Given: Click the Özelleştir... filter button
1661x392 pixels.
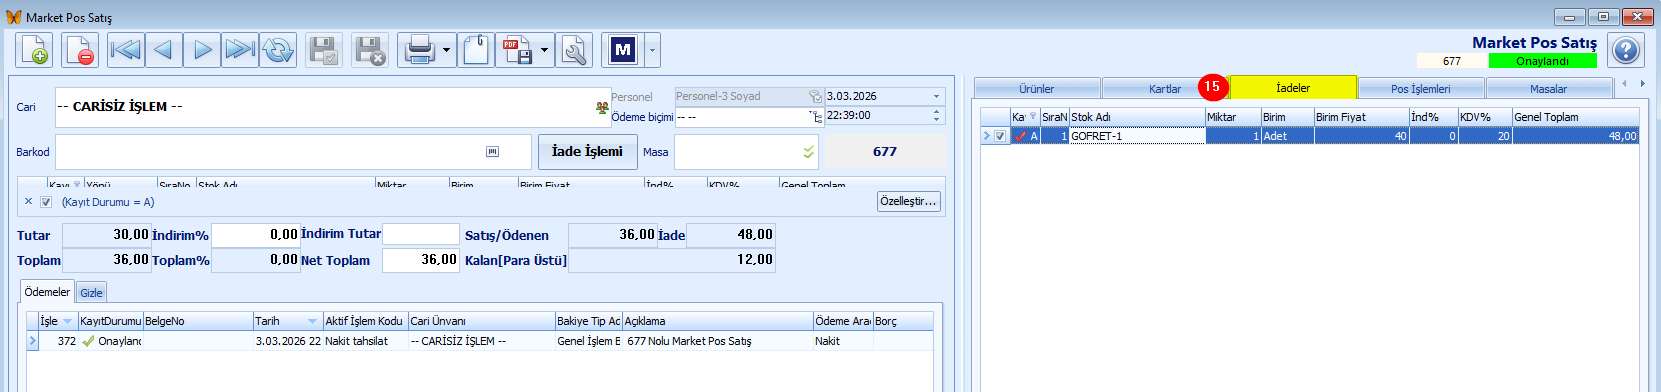Looking at the screenshot, I should 909,201.
